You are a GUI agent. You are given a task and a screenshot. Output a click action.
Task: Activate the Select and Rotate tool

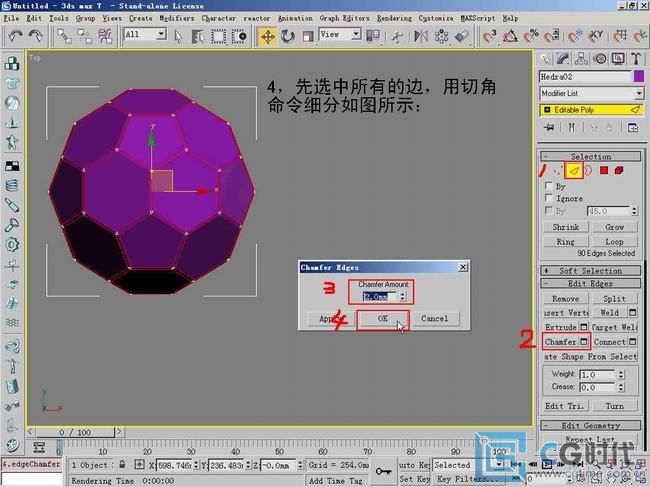(x=288, y=36)
